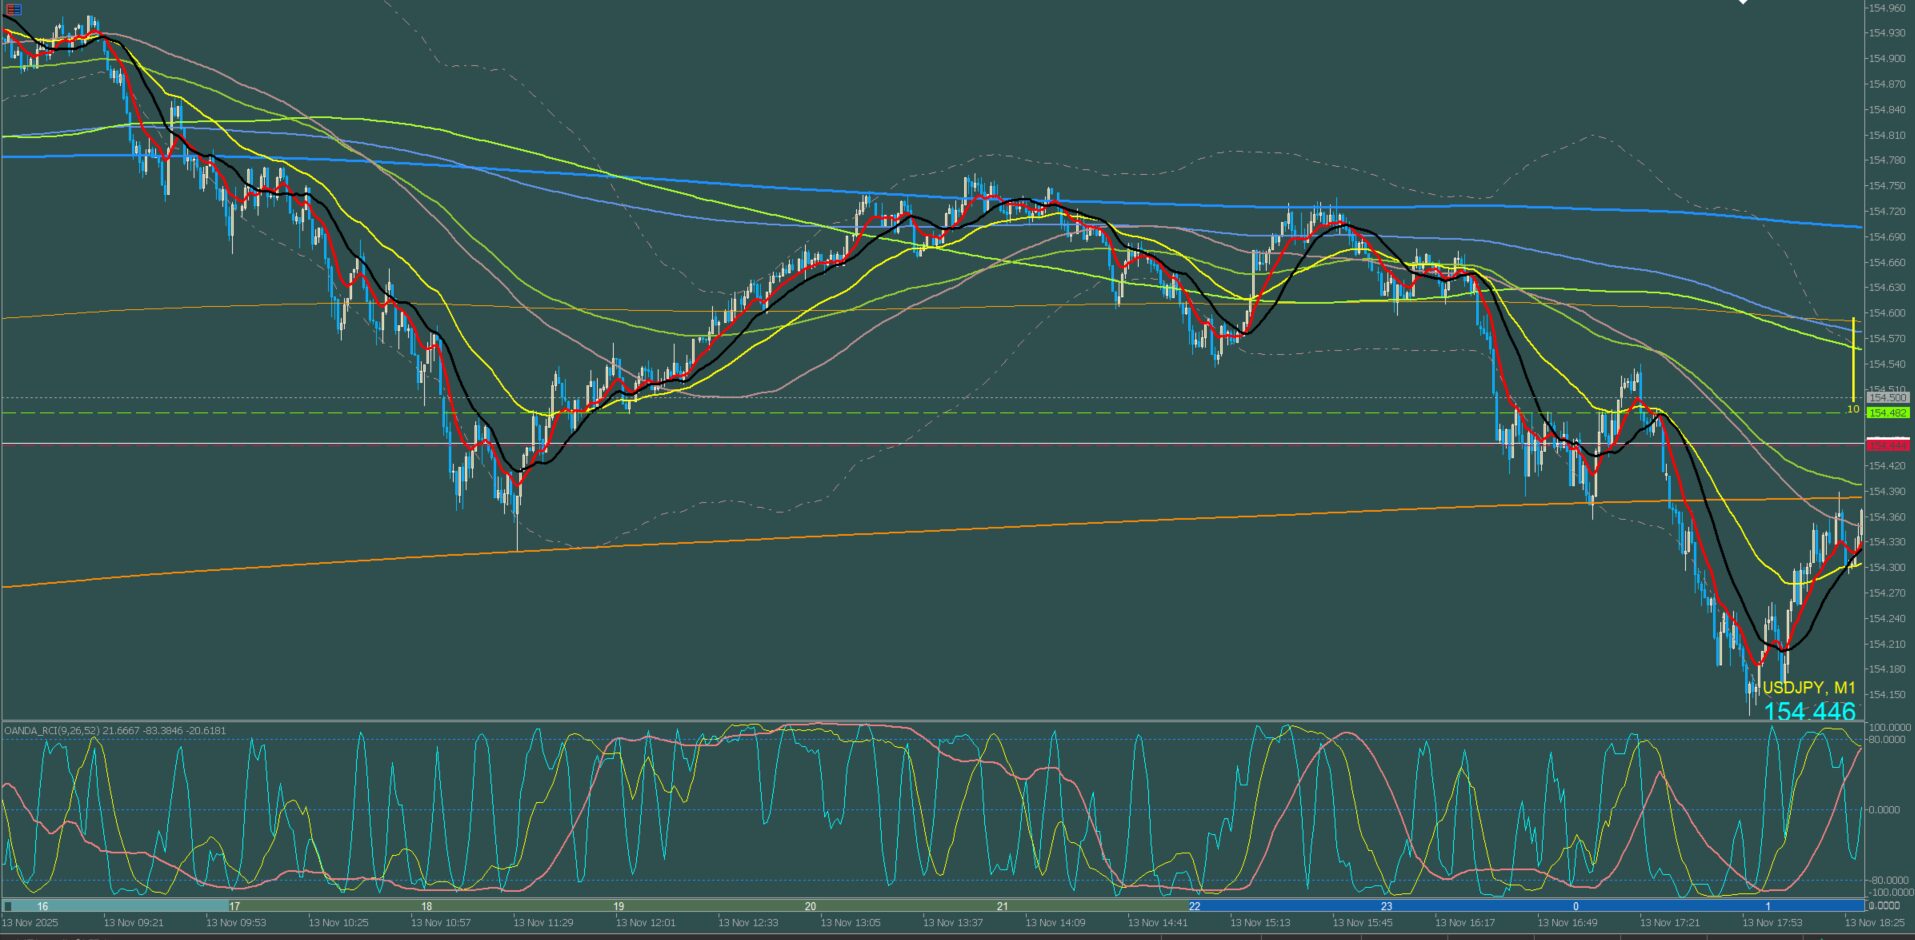The image size is (1915, 940).
Task: Click the red price tag on the price axis
Action: (1888, 444)
